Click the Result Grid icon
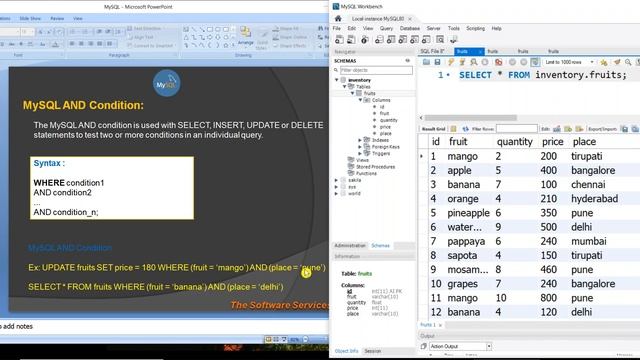640x360 pixels. pyautogui.click(x=453, y=129)
